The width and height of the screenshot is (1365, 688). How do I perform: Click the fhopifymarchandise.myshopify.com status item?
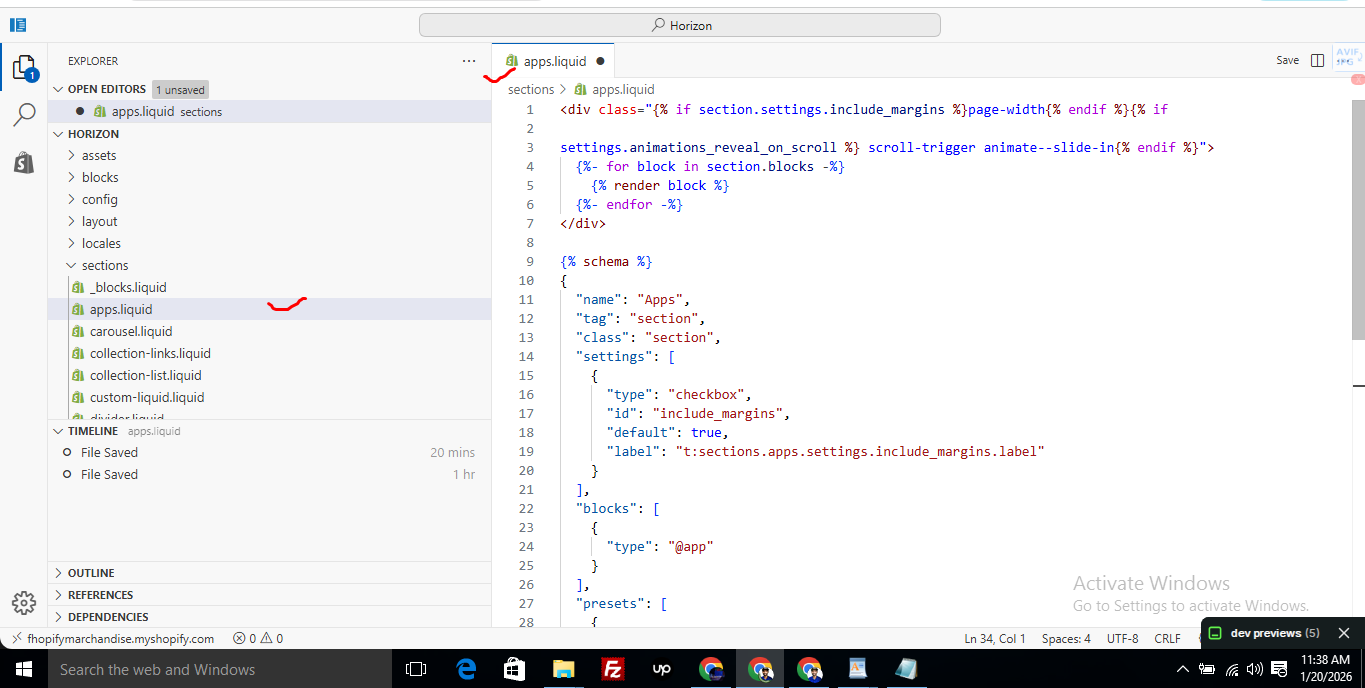[x=120, y=638]
